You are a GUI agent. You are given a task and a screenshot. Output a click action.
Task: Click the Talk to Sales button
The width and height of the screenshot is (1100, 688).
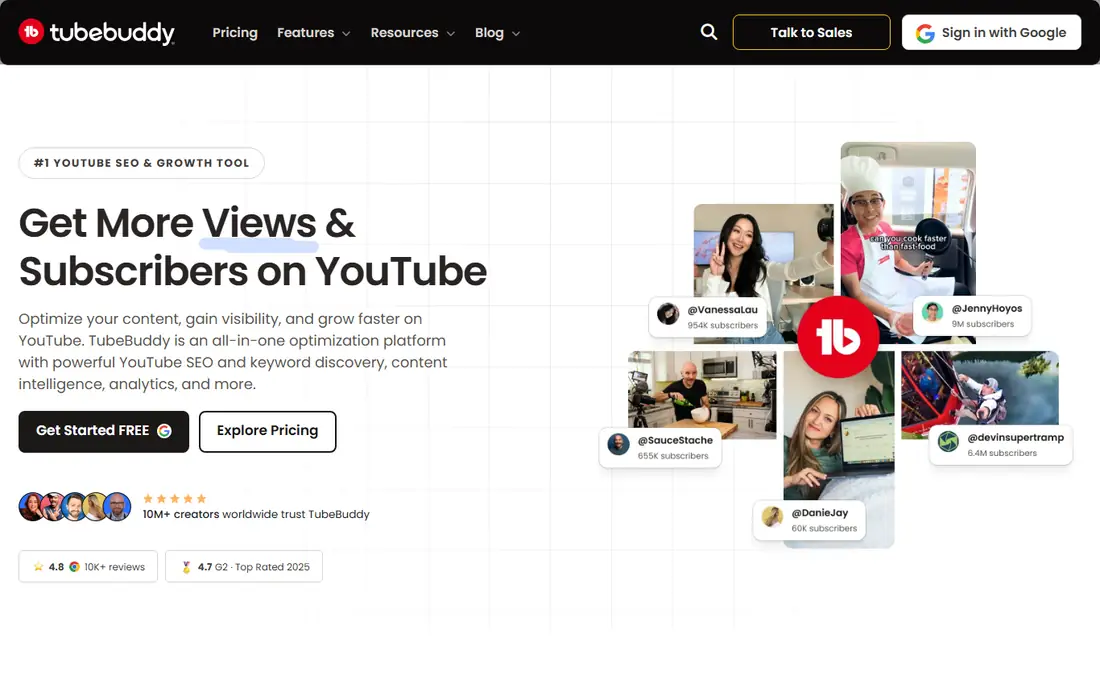(811, 32)
